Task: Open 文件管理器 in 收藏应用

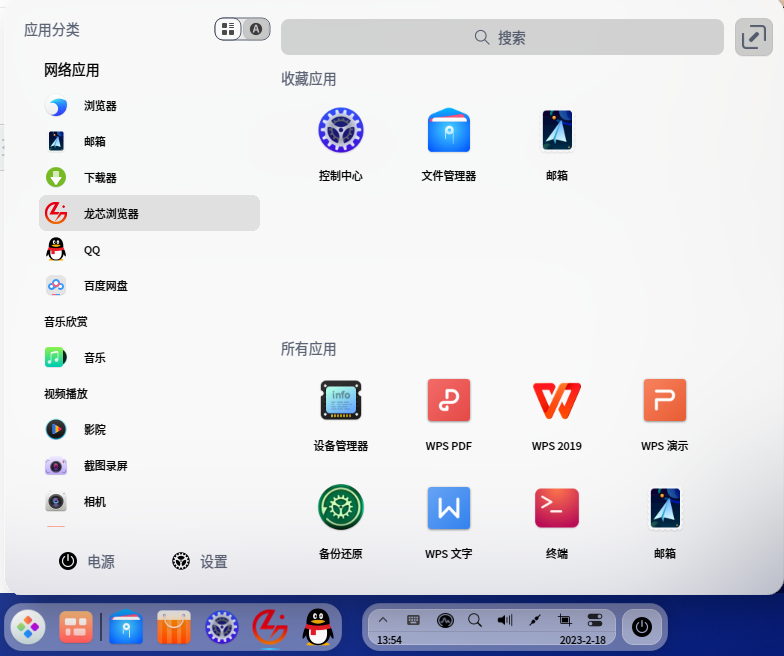Action: coord(448,144)
